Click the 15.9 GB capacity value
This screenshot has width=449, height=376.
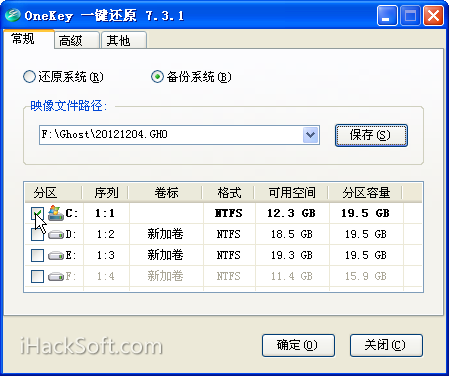click(366, 276)
